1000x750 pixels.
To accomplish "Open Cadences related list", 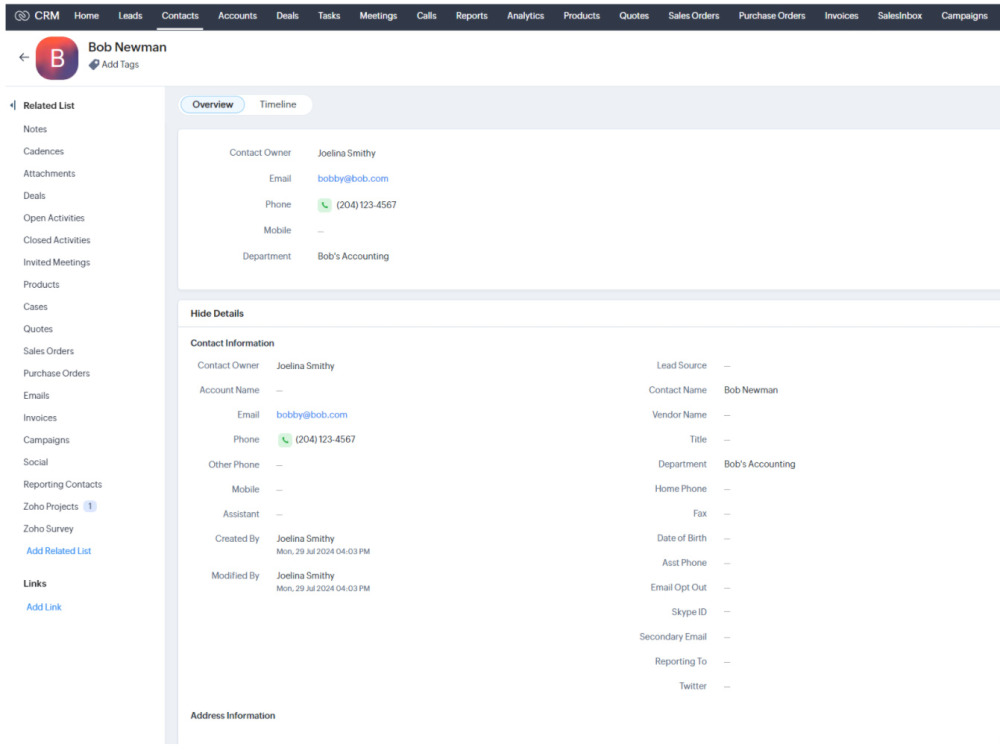I will (43, 151).
